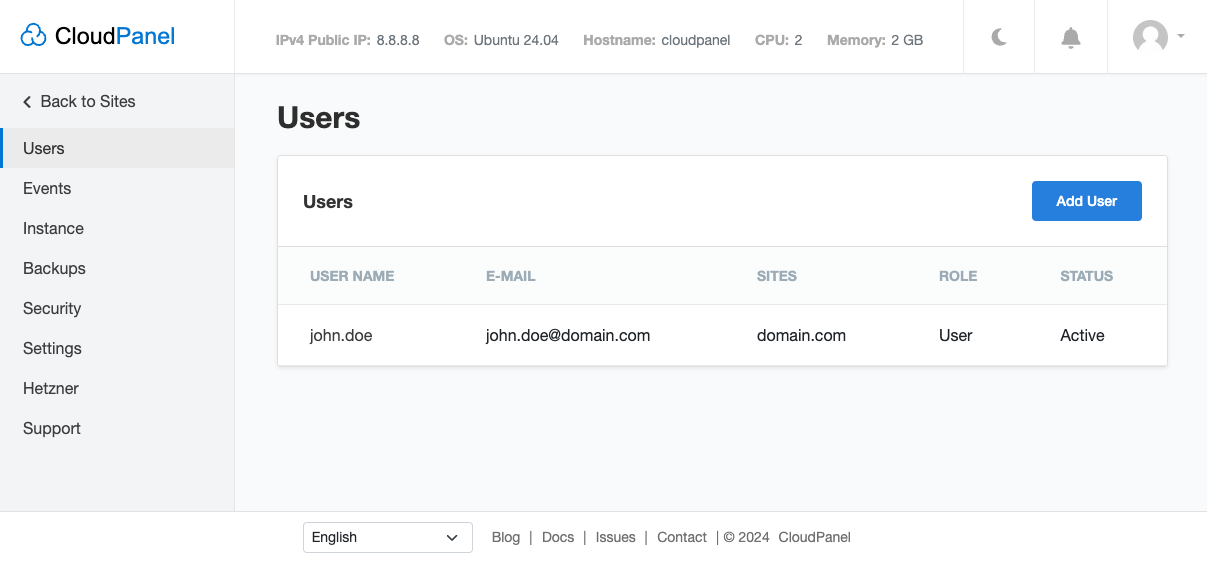Viewport: 1207px width, 563px height.
Task: Open the English language dropdown
Action: pos(387,537)
